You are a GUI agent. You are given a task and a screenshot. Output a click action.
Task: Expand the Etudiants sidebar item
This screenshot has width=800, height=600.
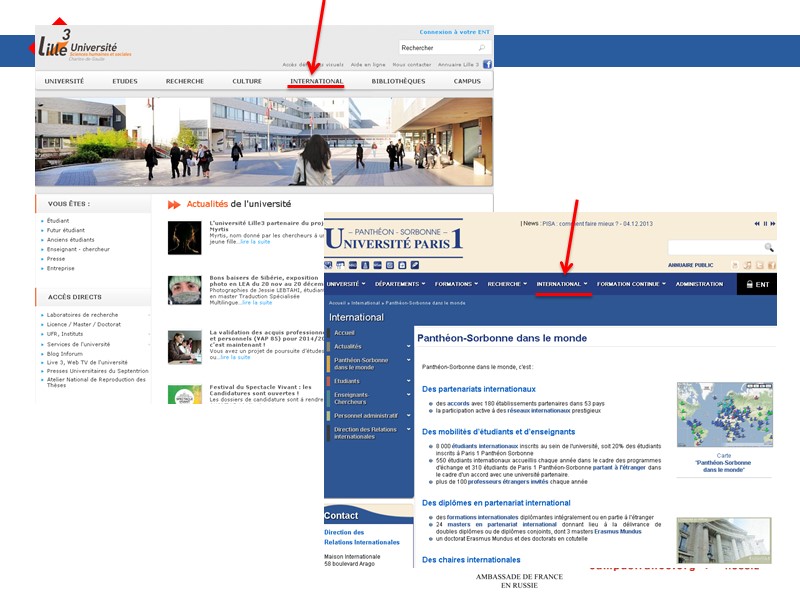[409, 381]
